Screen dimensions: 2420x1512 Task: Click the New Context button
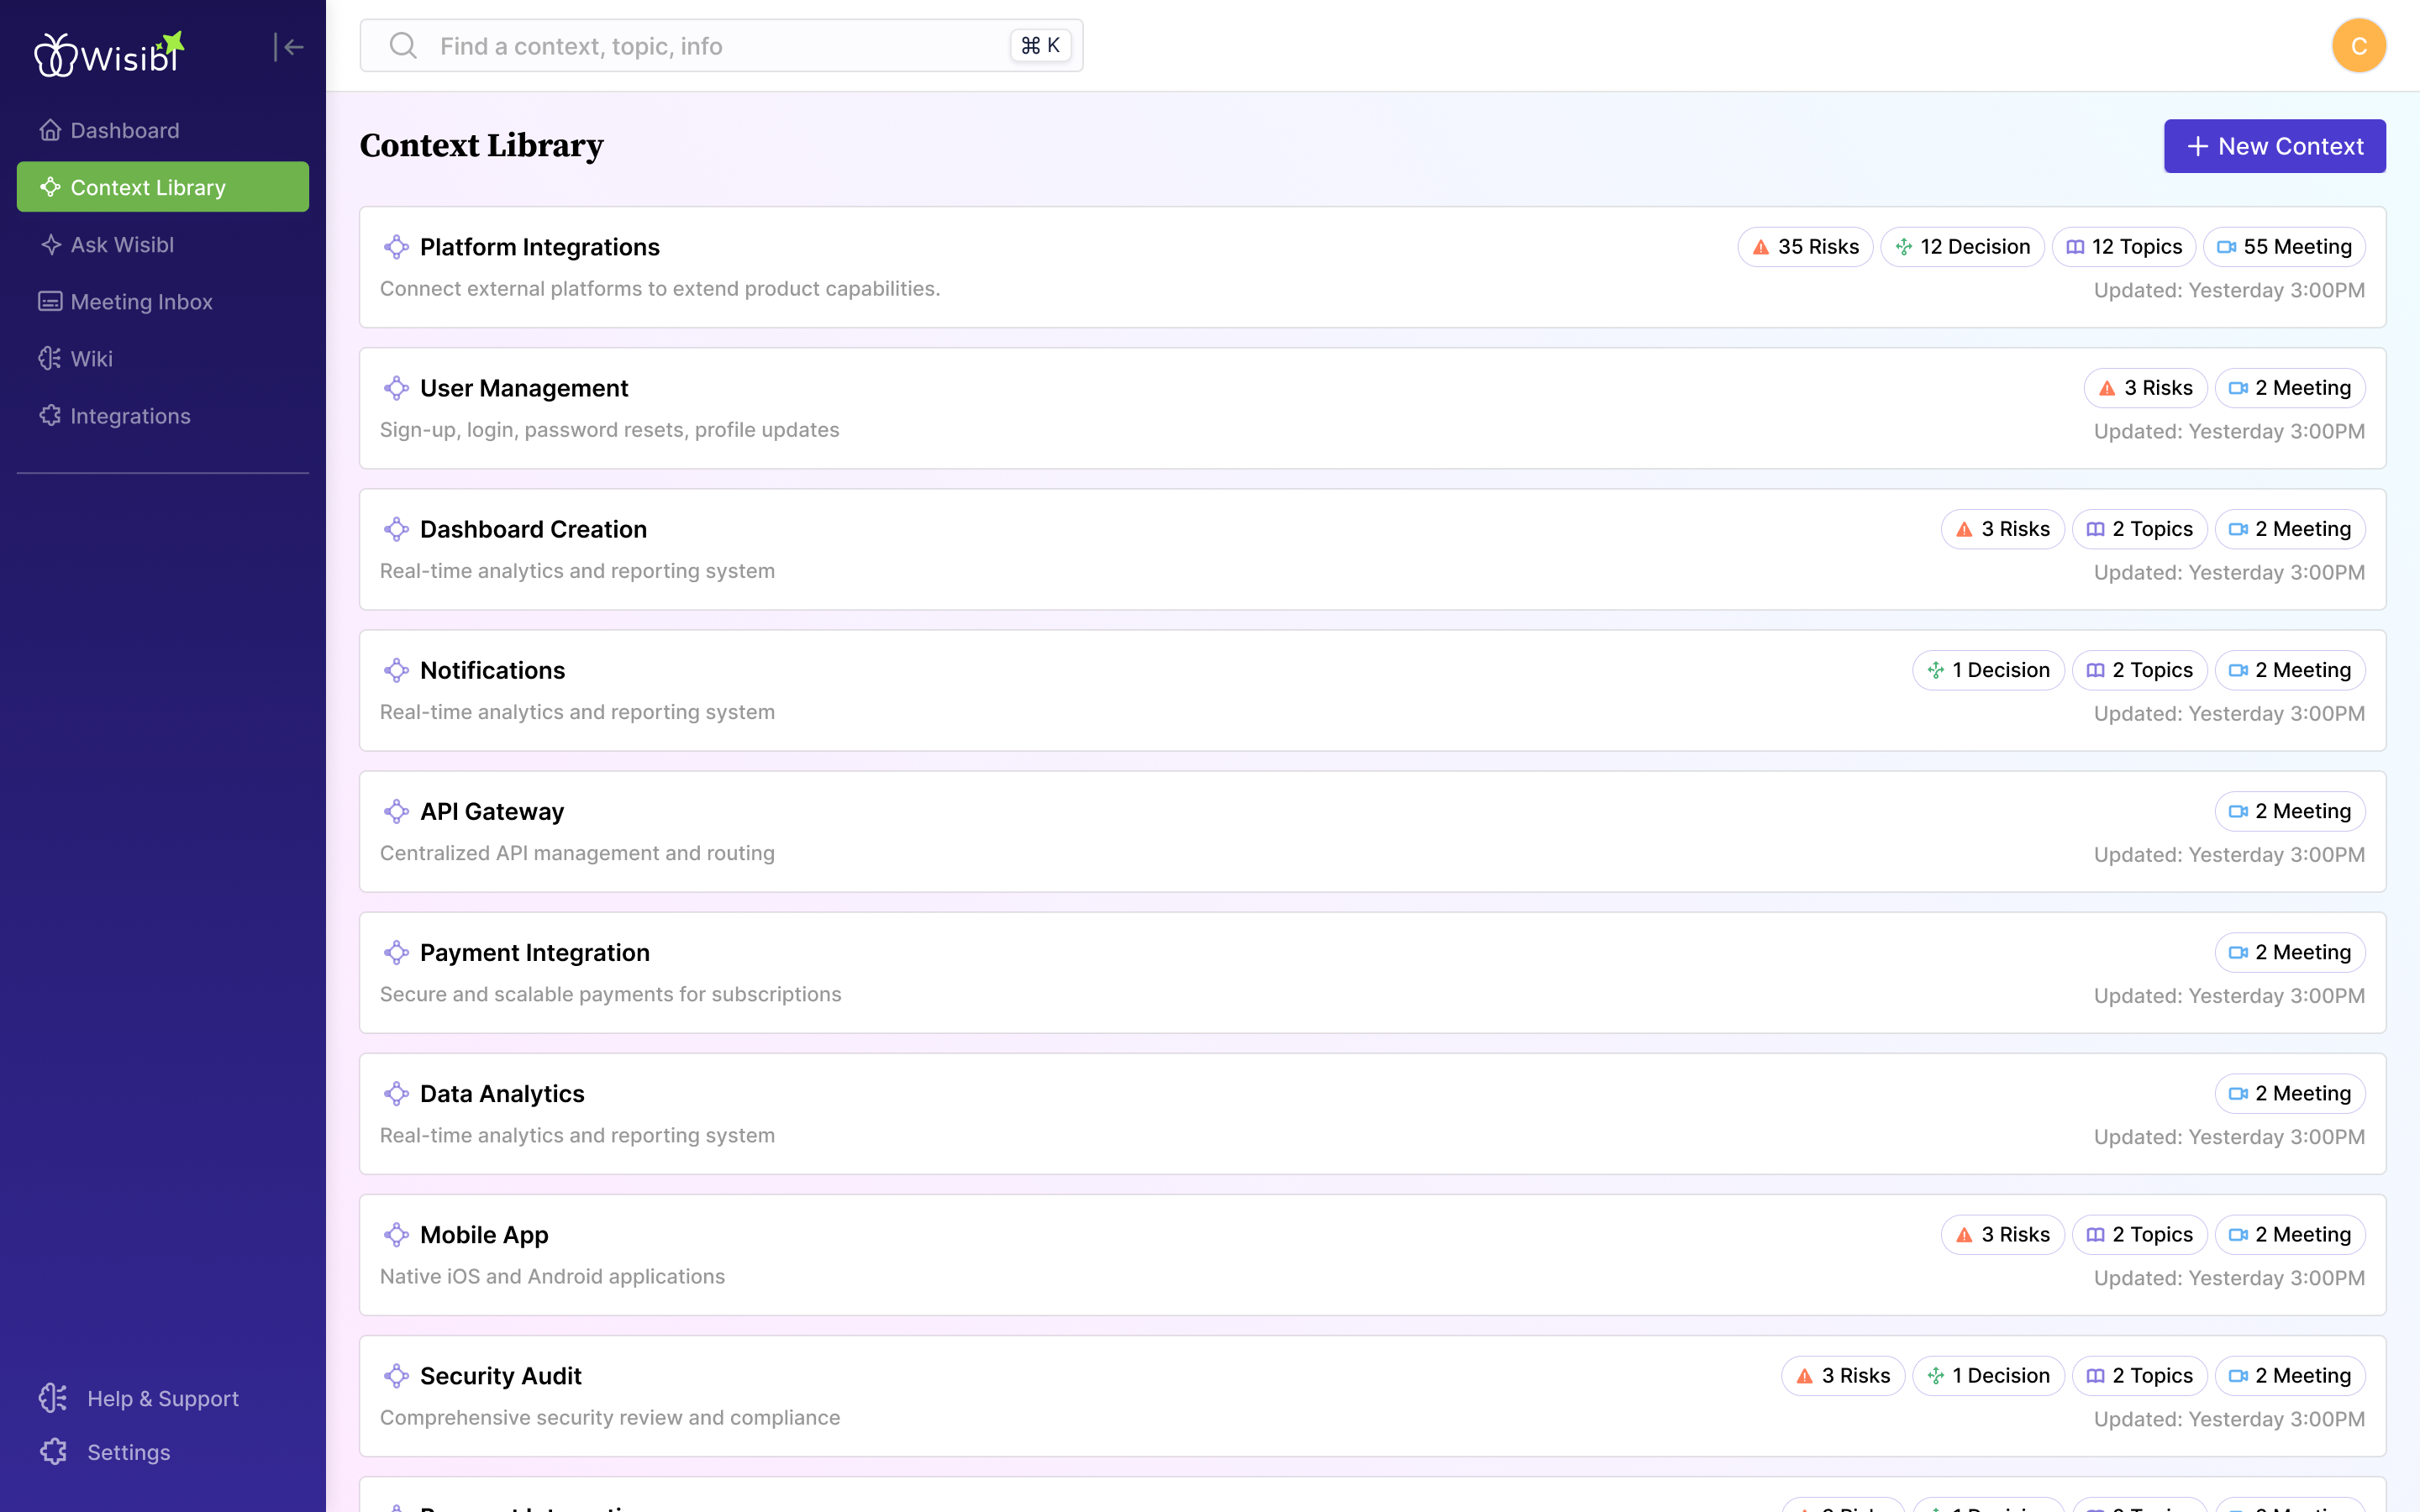coord(2274,147)
